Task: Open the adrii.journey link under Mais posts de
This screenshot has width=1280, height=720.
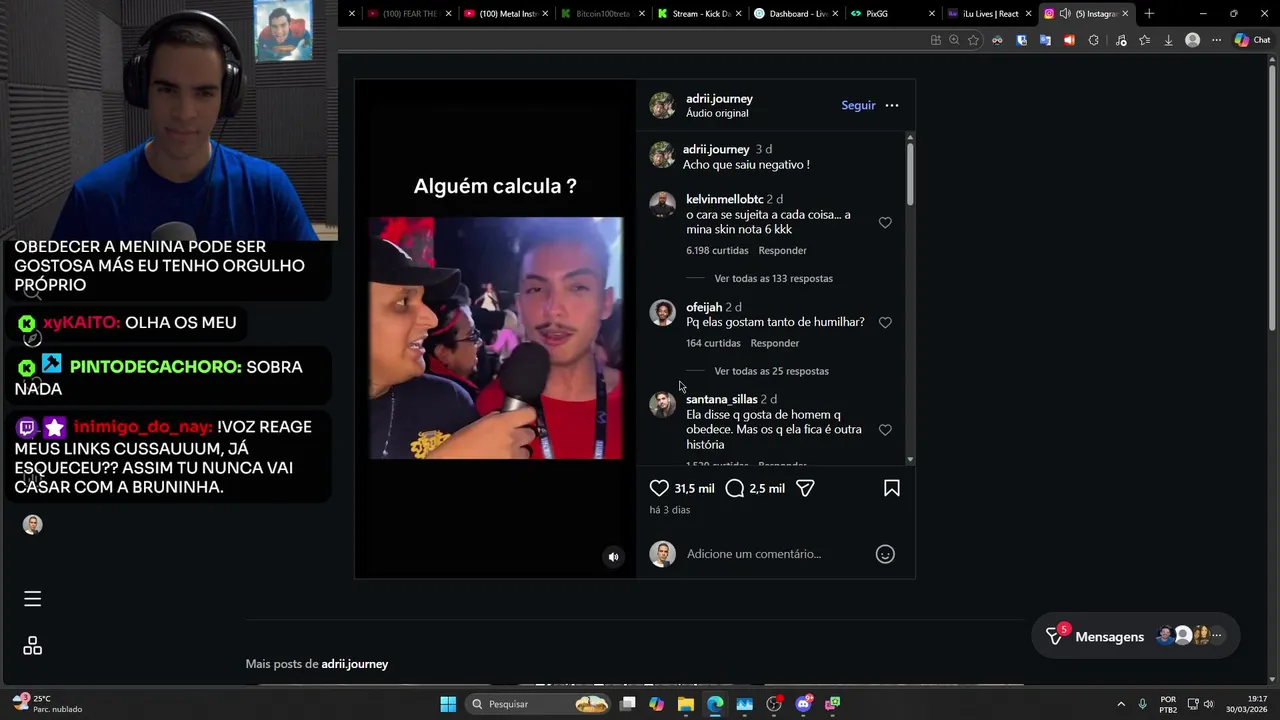Action: click(x=354, y=664)
